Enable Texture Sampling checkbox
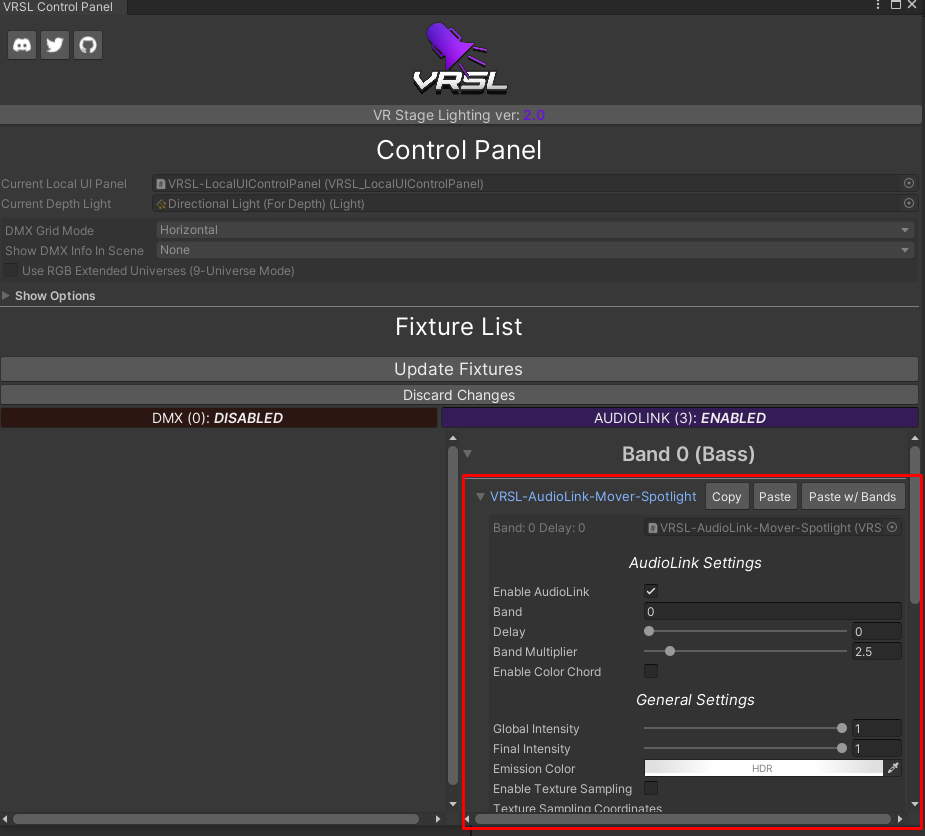The width and height of the screenshot is (925, 836). [x=651, y=788]
